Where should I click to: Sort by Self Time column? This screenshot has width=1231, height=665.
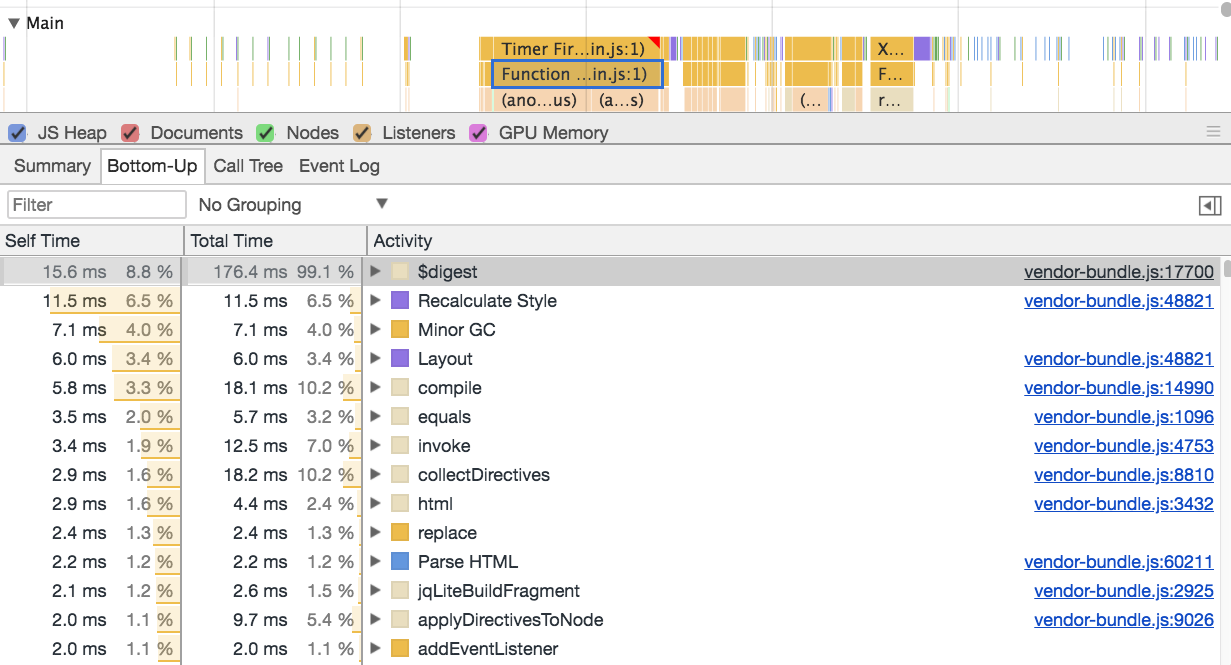point(92,241)
